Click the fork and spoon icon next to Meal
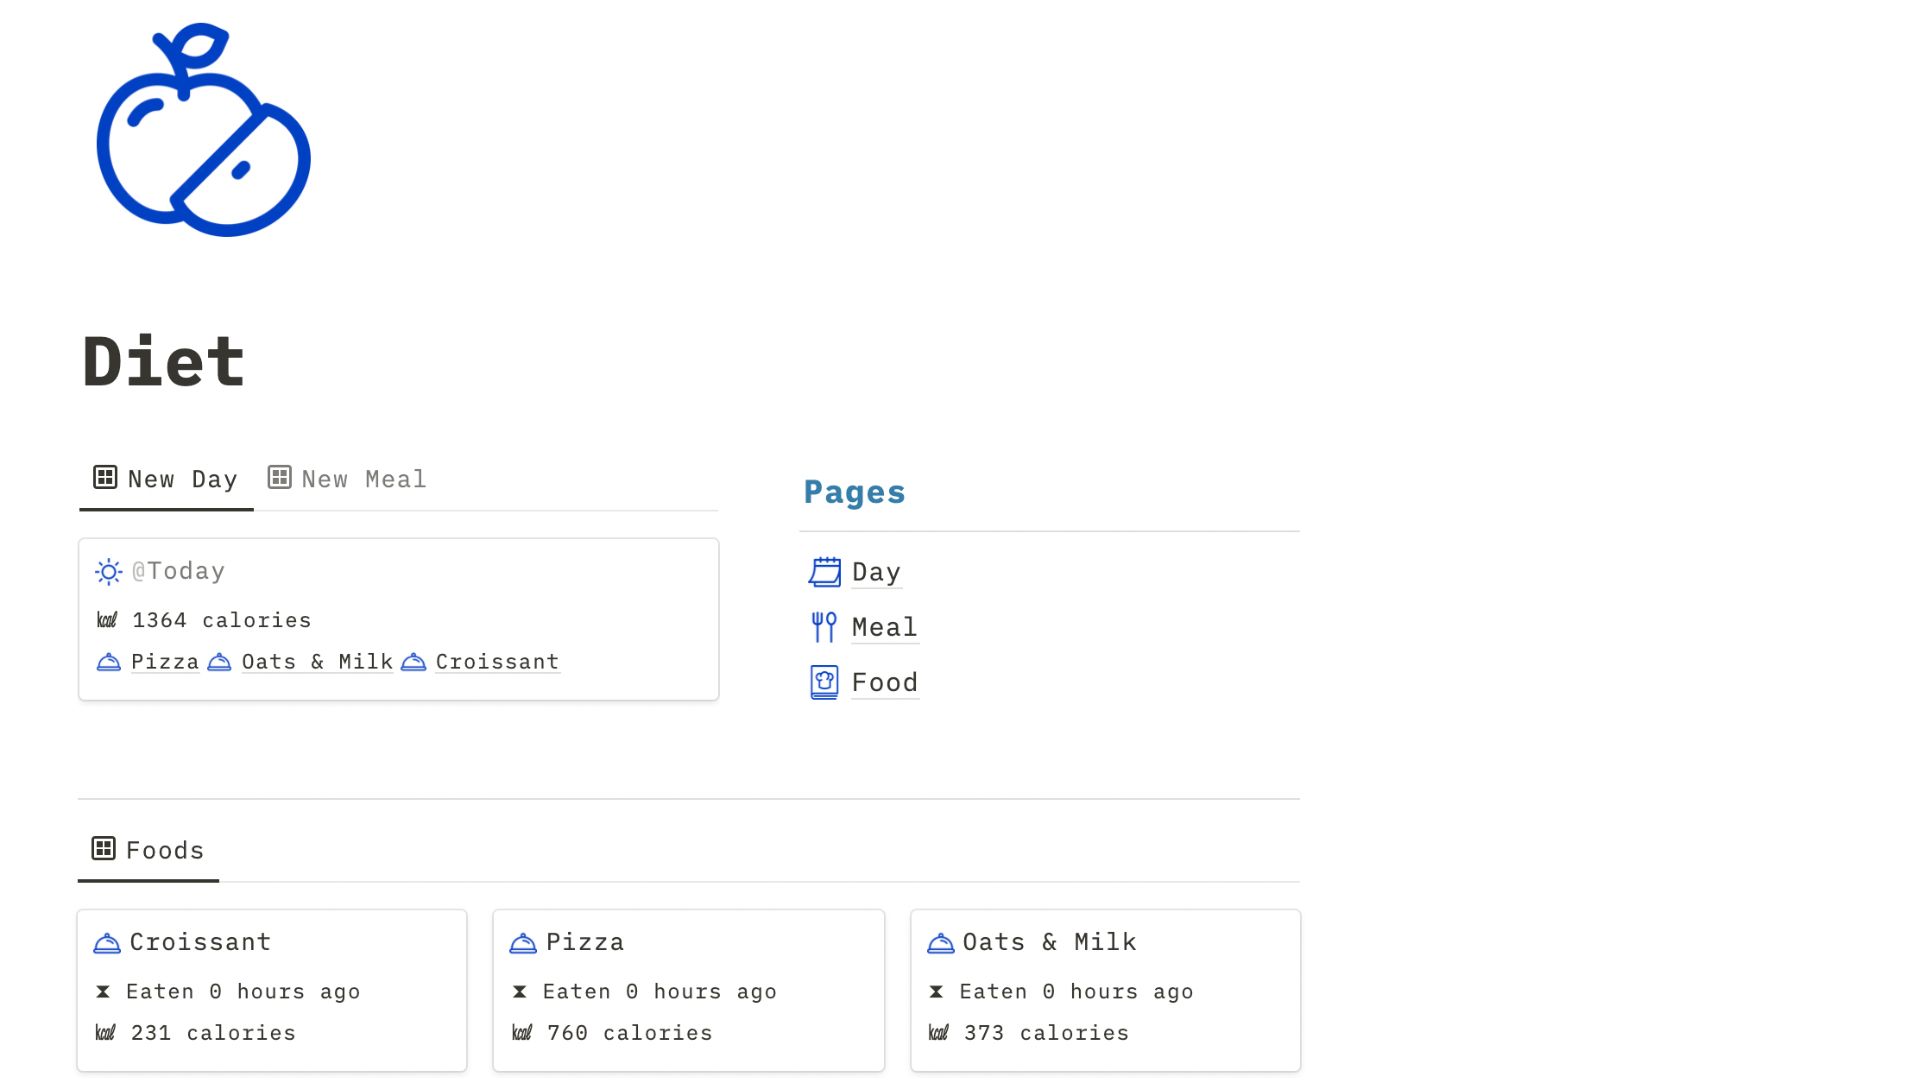The height and width of the screenshot is (1080, 1920). pyautogui.click(x=824, y=627)
